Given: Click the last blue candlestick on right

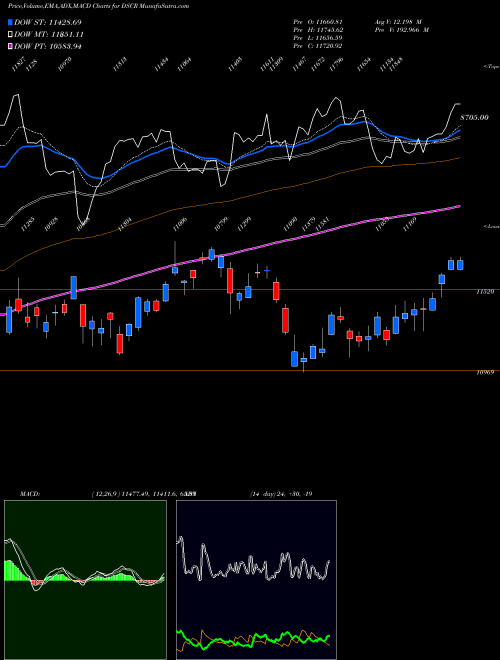Looking at the screenshot, I should pos(460,265).
